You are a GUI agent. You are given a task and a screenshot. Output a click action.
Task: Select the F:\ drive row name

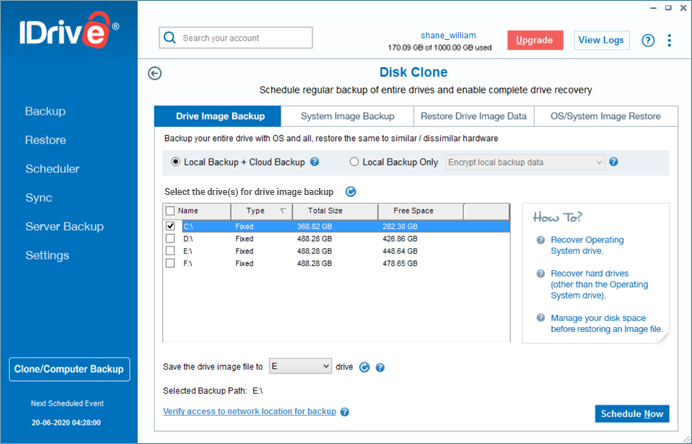pos(188,263)
